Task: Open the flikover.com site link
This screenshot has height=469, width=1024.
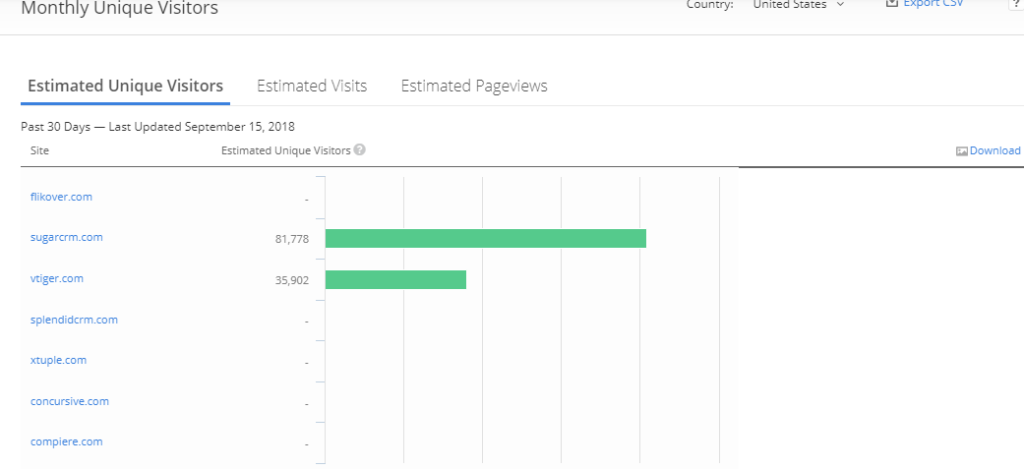Action: [62, 197]
